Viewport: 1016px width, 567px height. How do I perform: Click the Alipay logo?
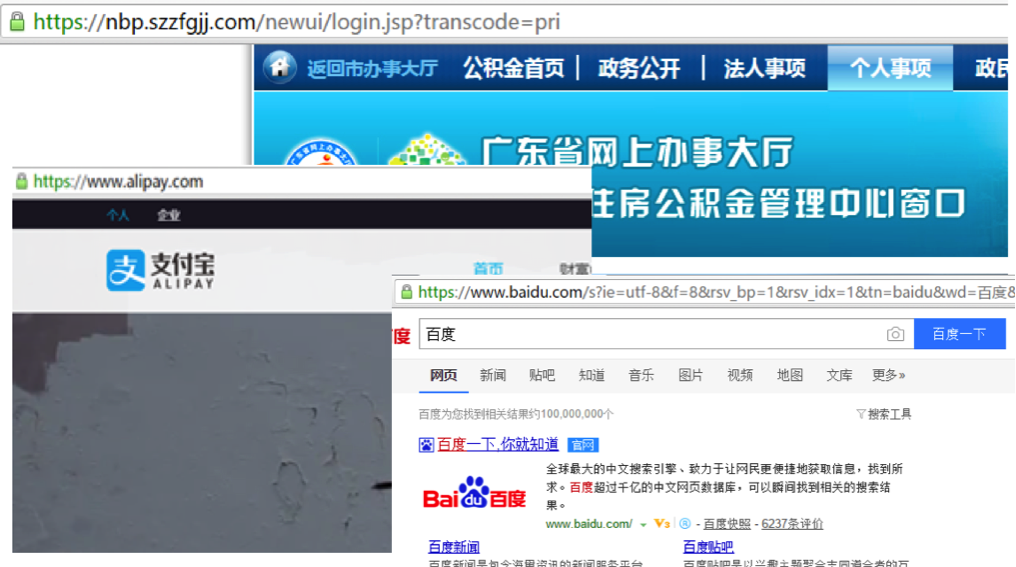(x=160, y=270)
